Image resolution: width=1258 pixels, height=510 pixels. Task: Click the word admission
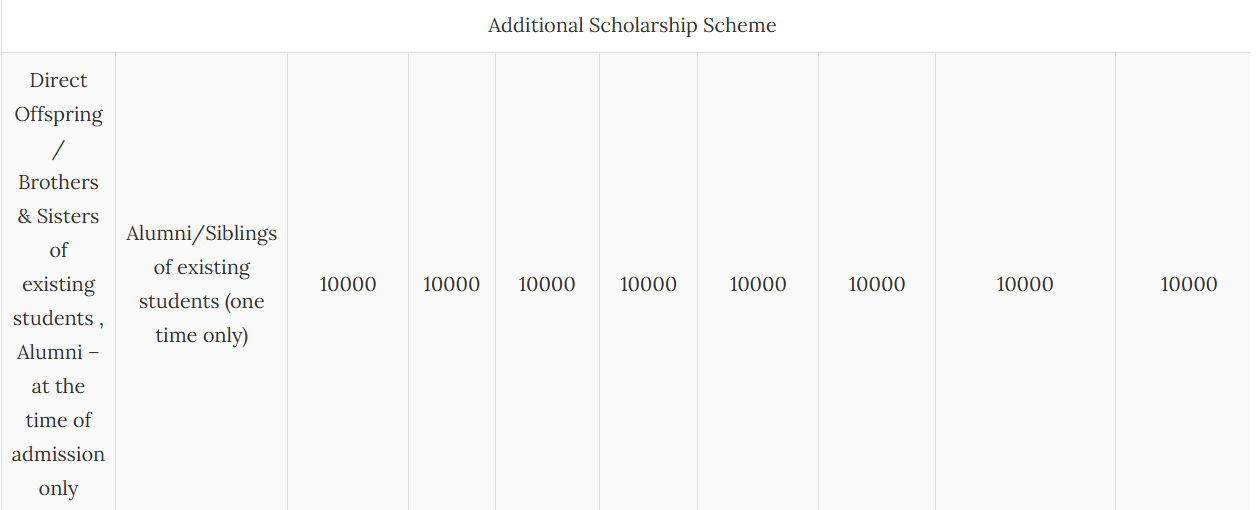(58, 455)
